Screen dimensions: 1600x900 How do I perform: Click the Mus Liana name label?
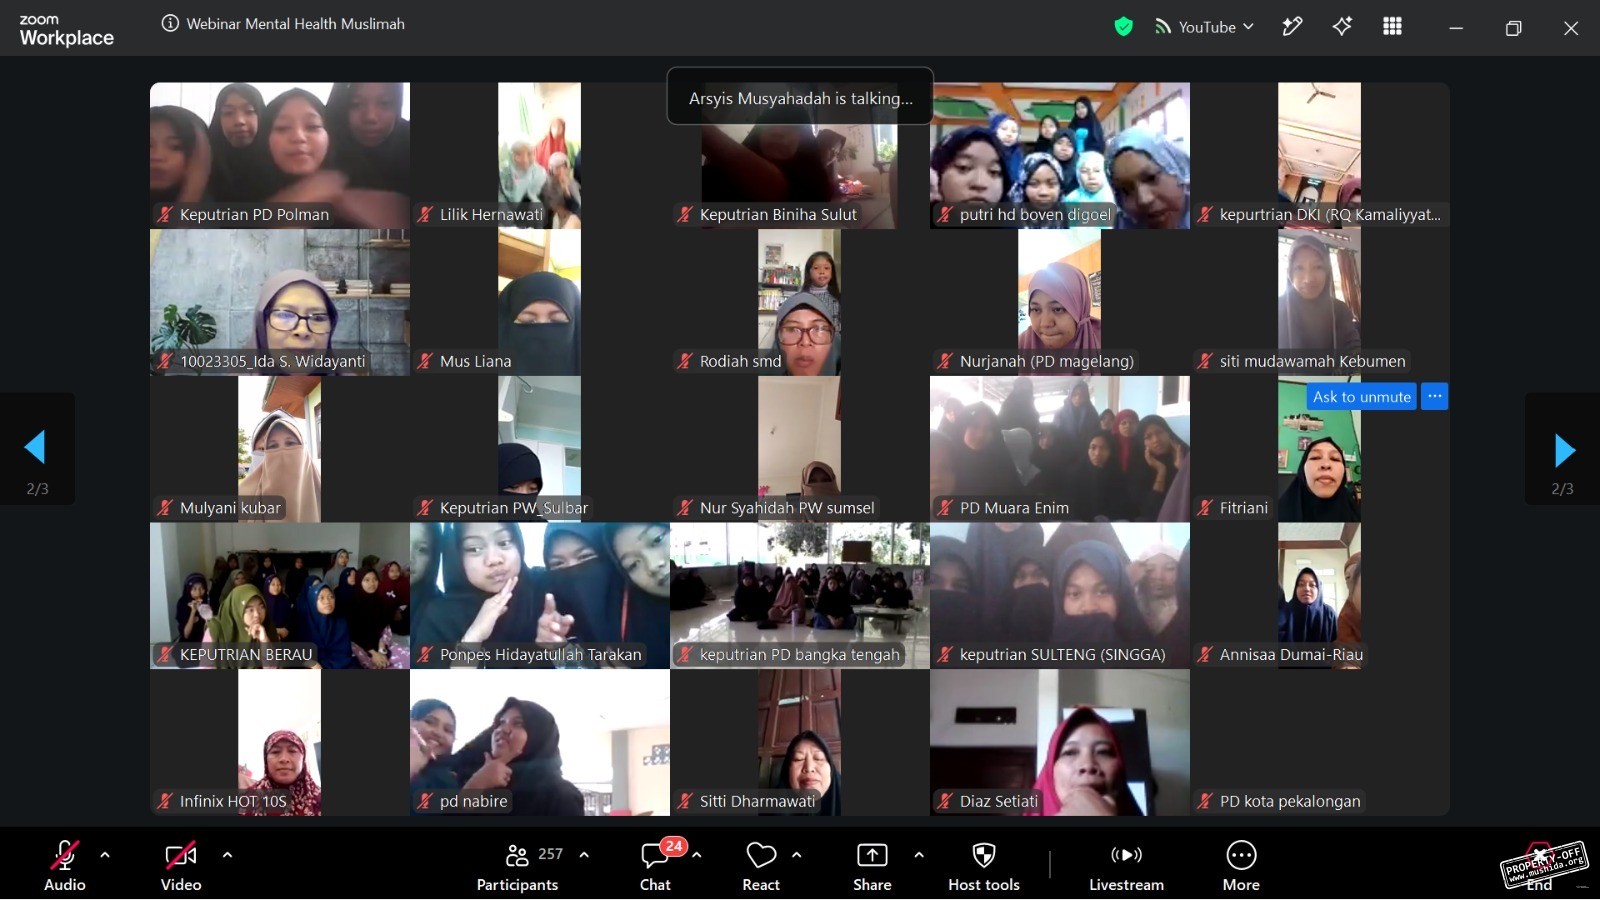476,361
